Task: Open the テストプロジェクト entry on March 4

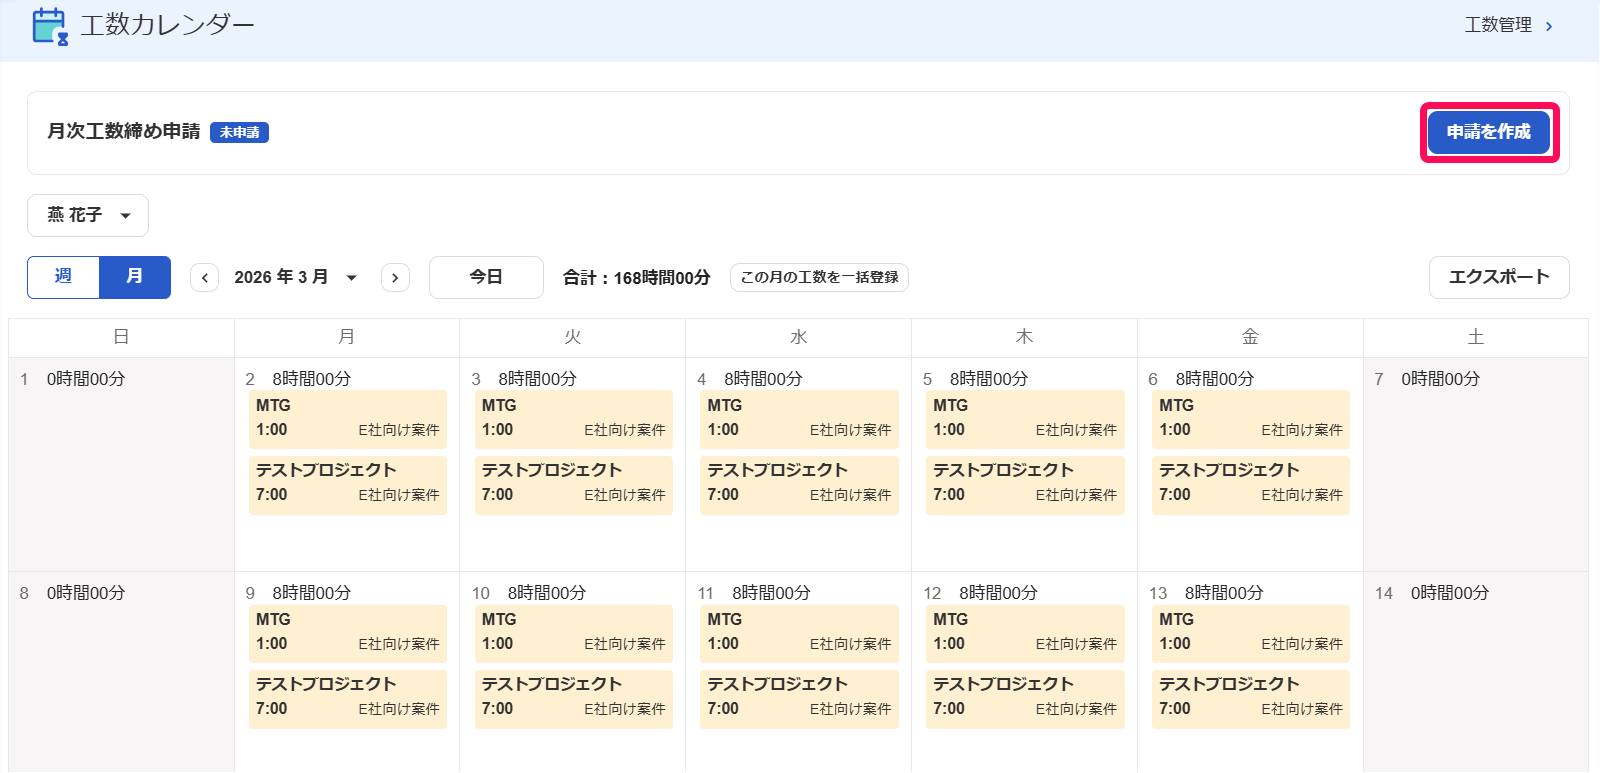Action: click(800, 484)
